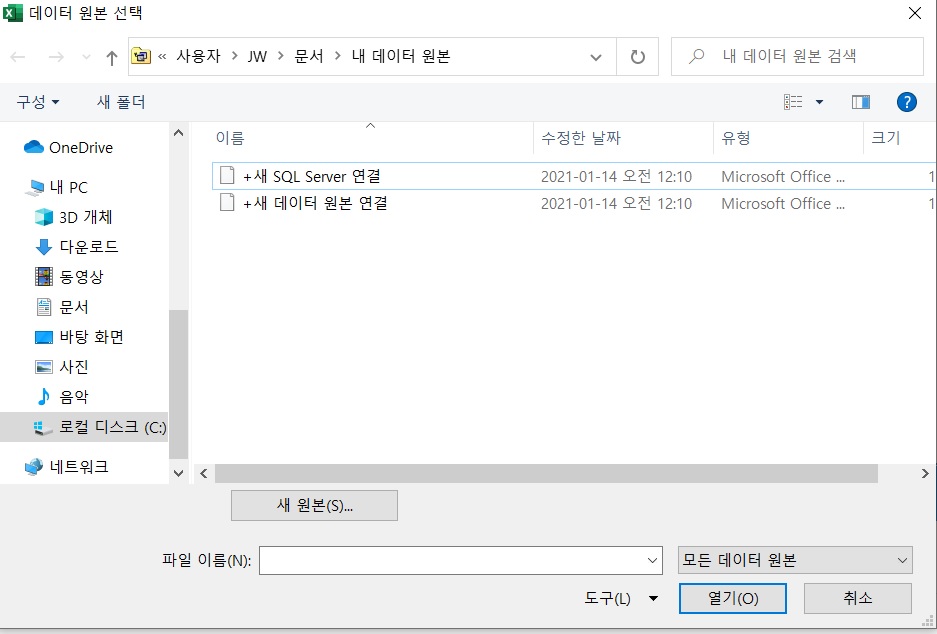Click the horizontal scrollbar in the file list

click(x=545, y=473)
